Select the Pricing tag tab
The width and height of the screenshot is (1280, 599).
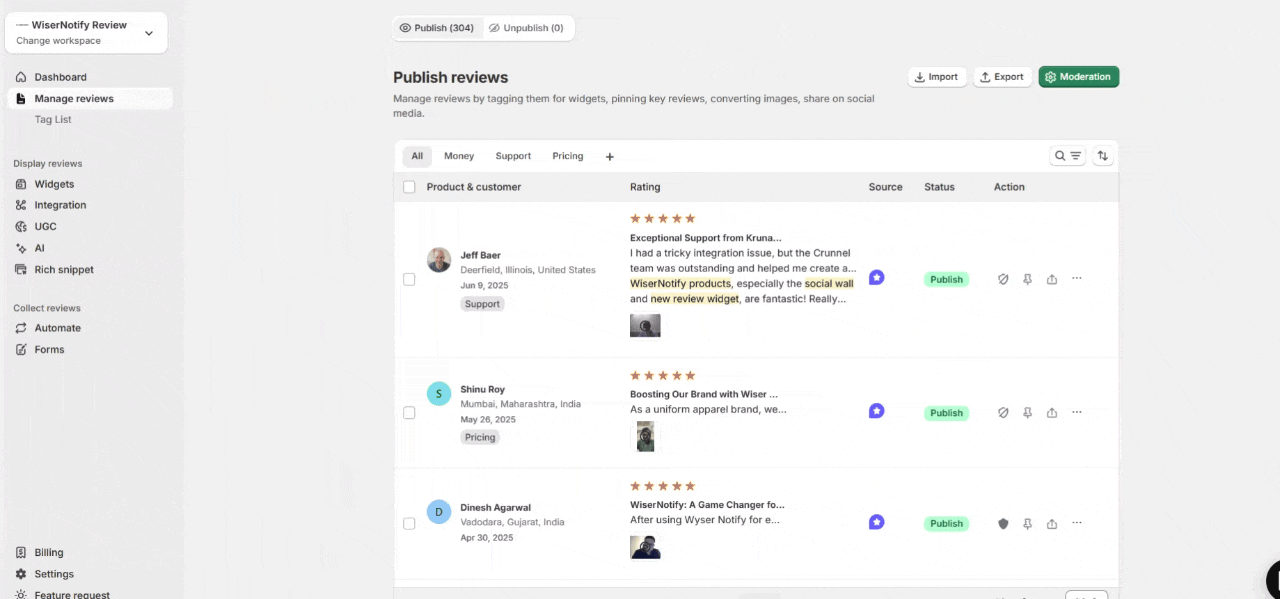point(567,156)
